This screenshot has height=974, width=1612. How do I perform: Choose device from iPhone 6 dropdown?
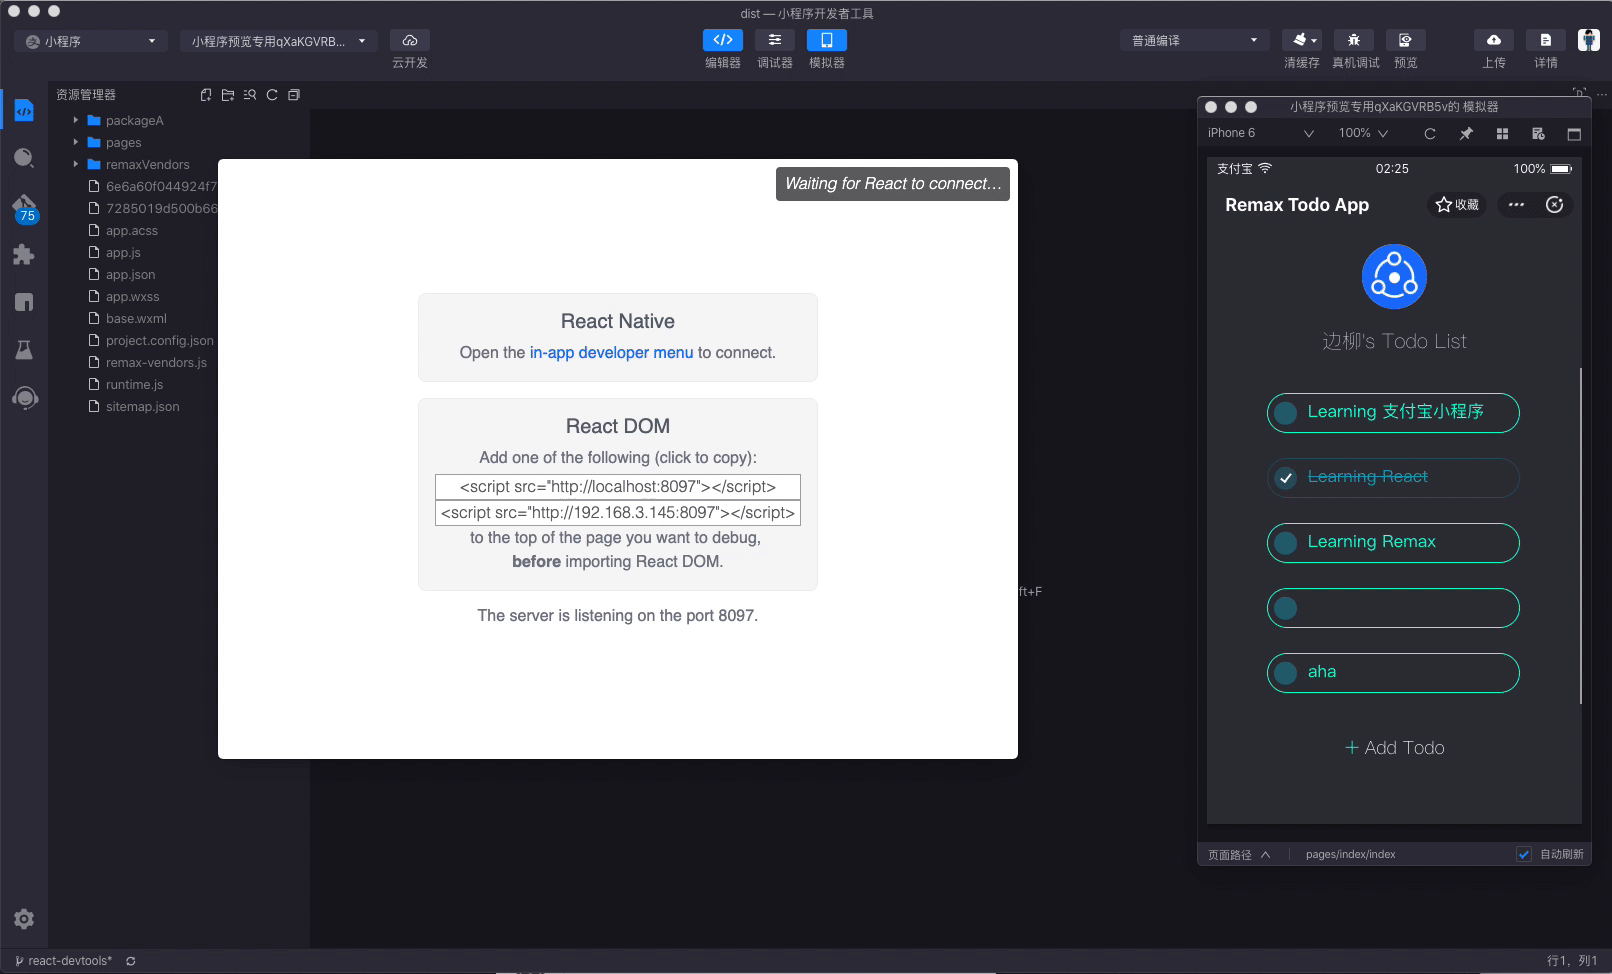[1260, 133]
